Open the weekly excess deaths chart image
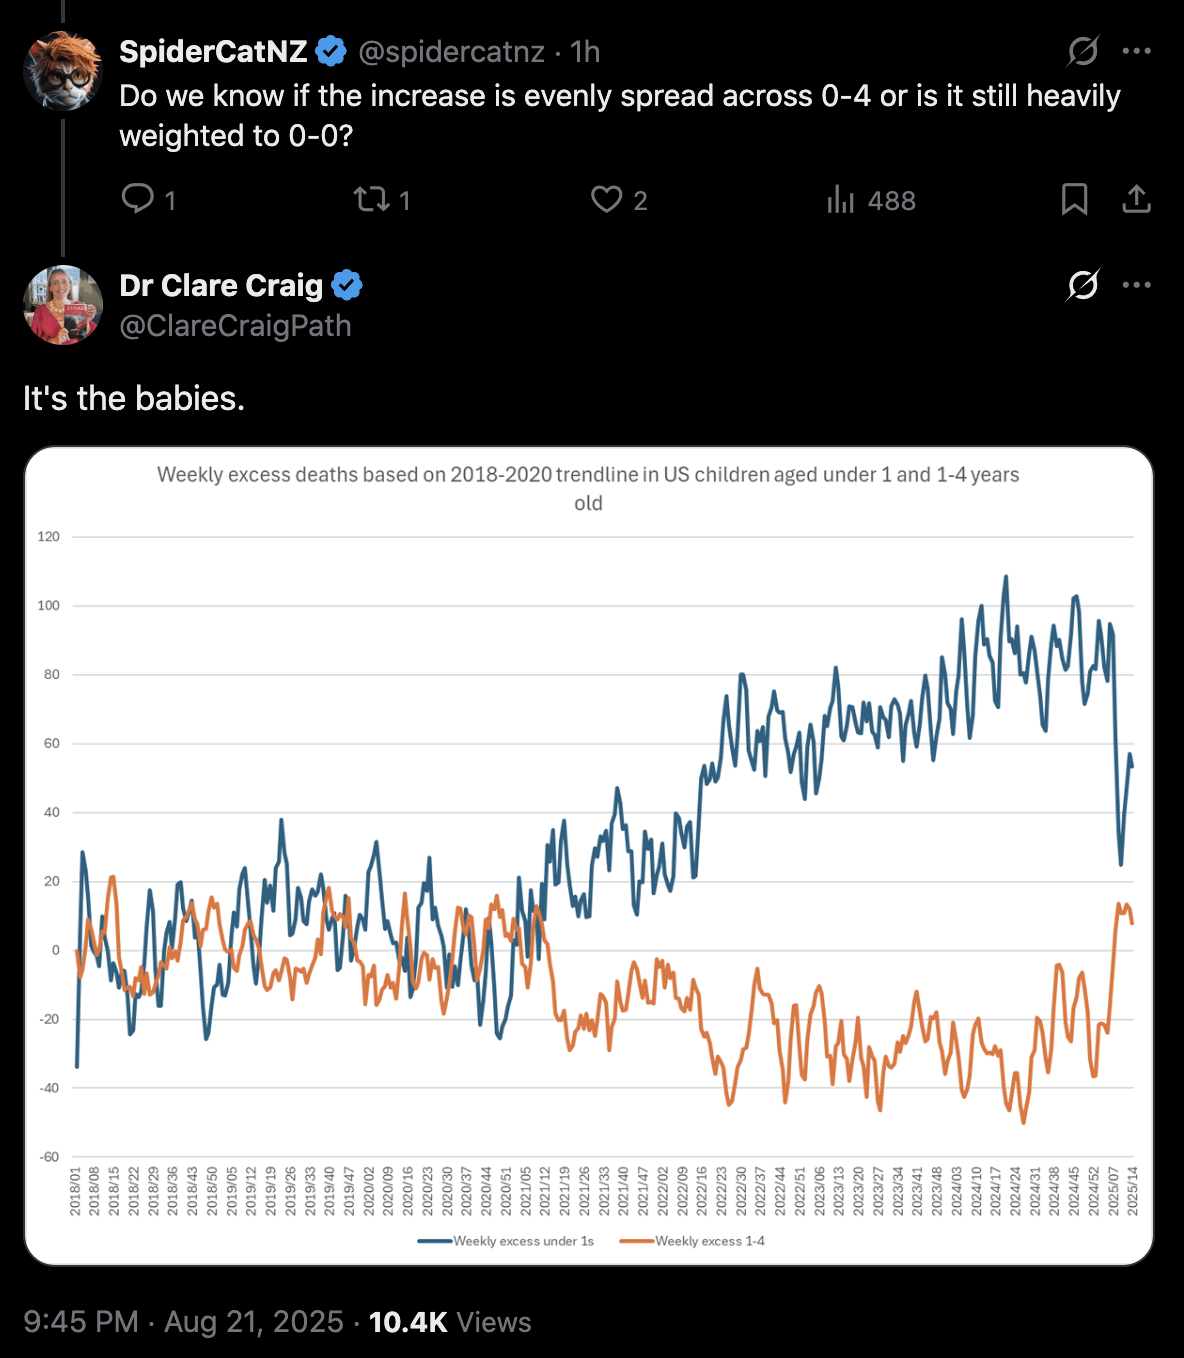1184x1358 pixels. coord(589,856)
